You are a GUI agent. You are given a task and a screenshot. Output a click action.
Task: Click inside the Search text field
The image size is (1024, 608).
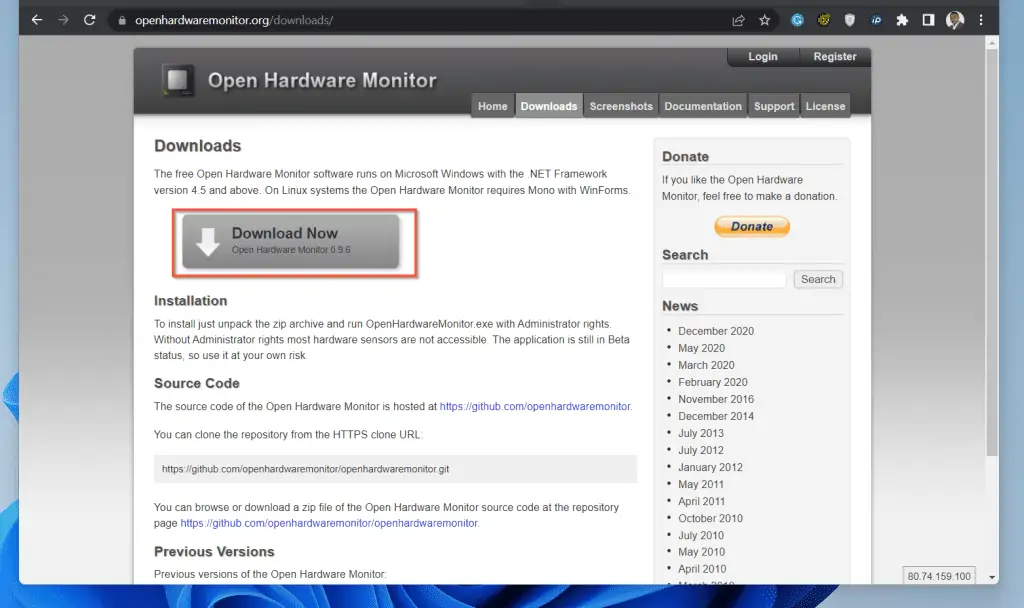[x=723, y=279]
